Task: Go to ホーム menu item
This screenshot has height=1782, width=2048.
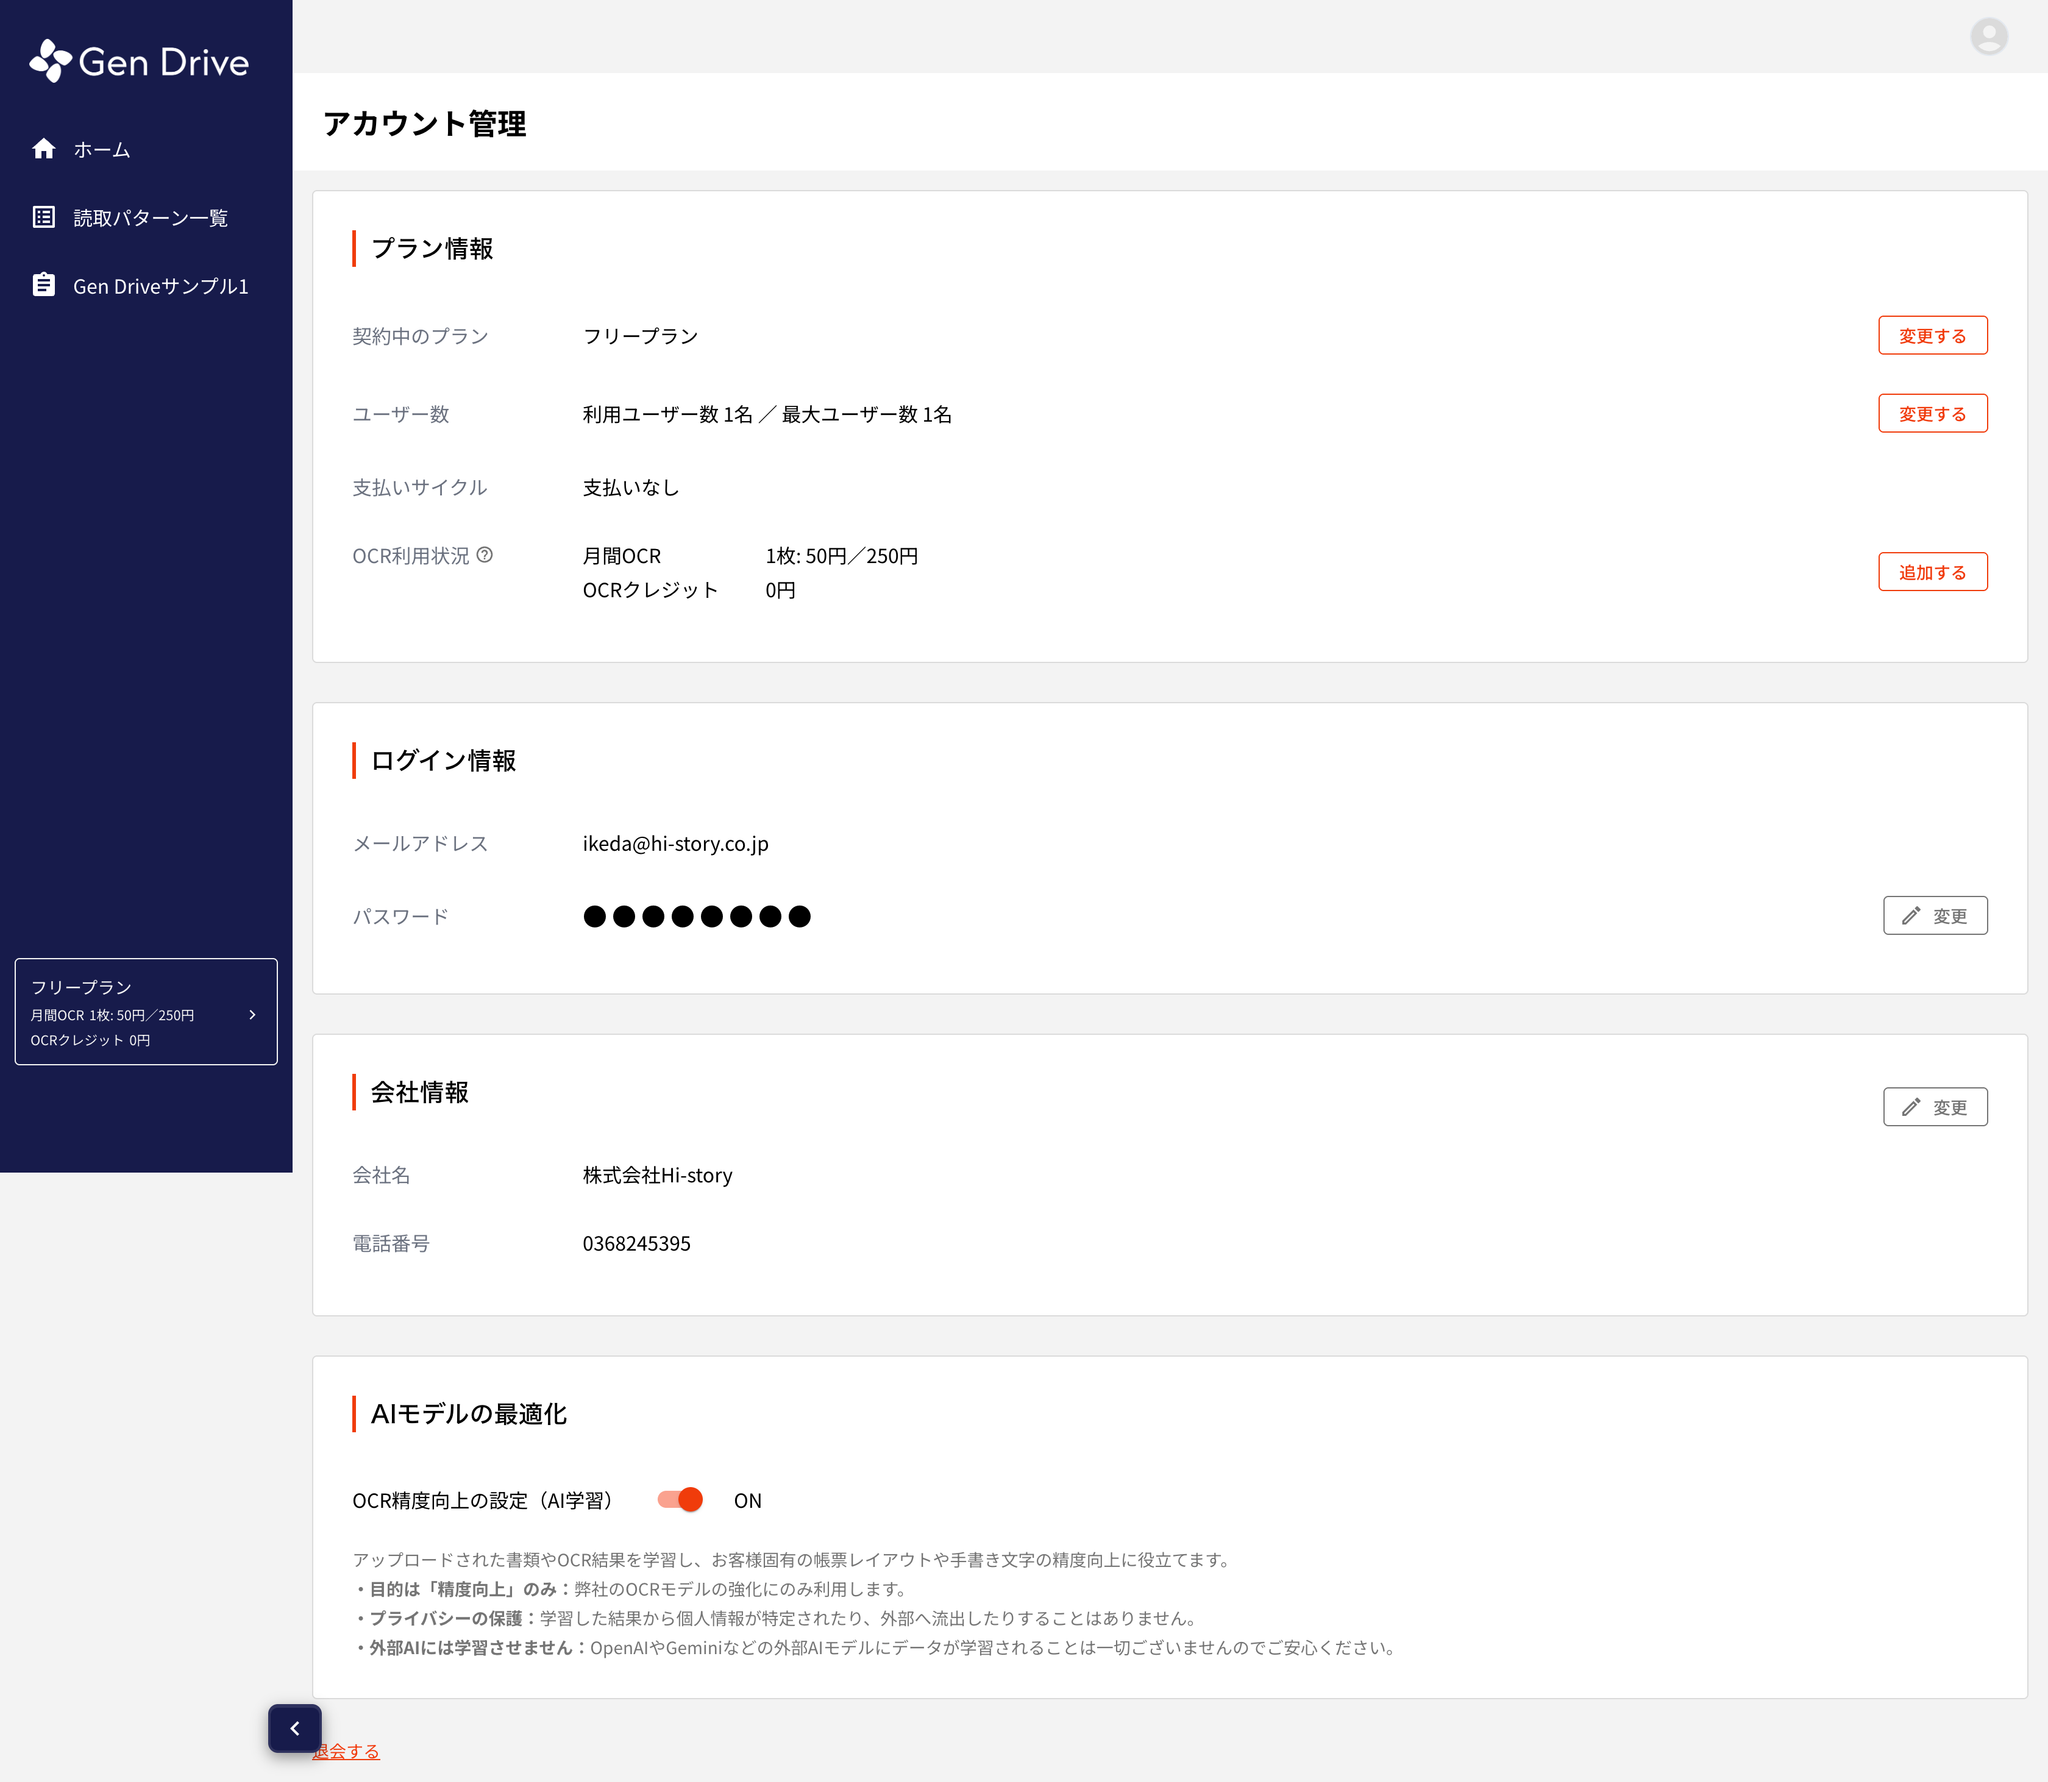Action: (102, 150)
